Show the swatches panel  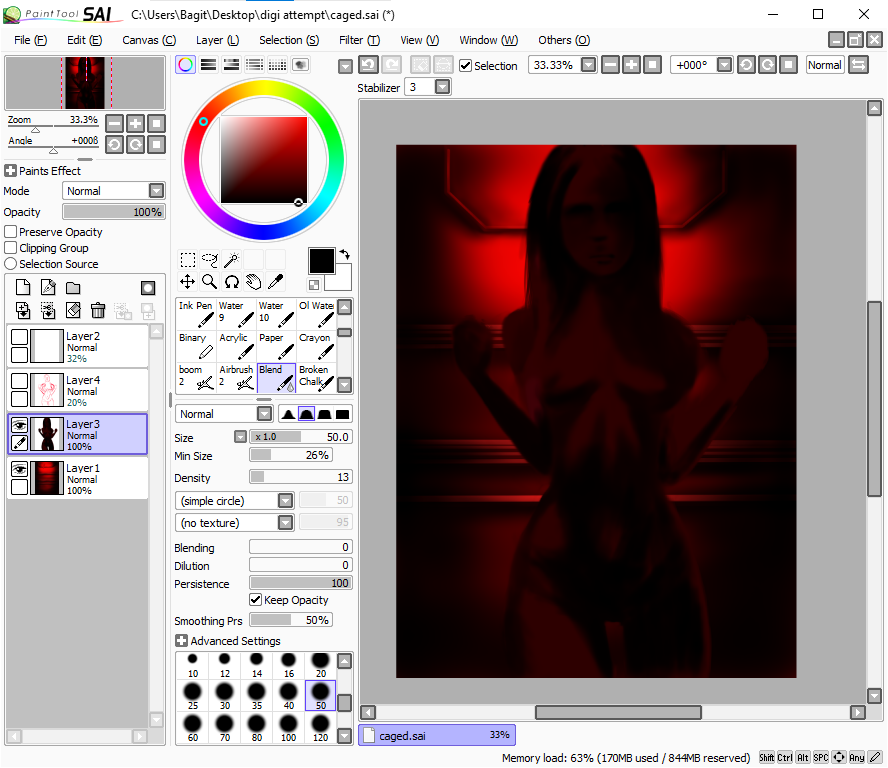[x=277, y=65]
